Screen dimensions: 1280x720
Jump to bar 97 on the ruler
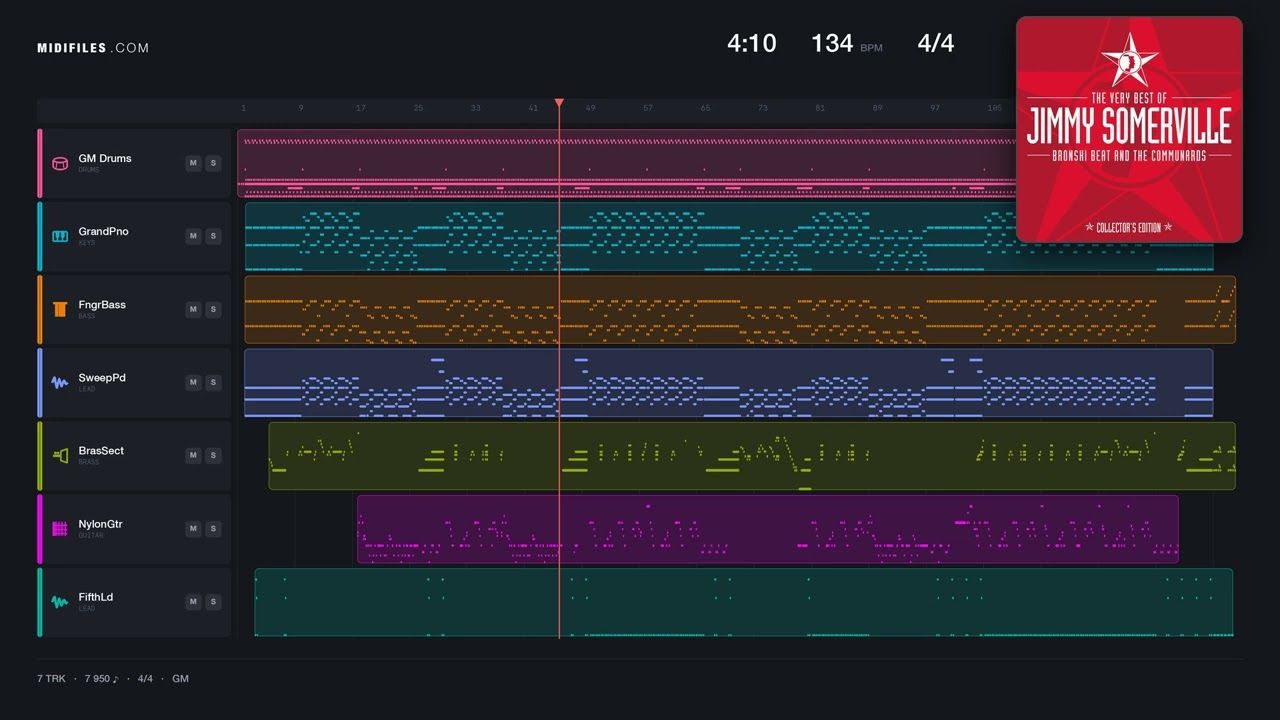936,108
